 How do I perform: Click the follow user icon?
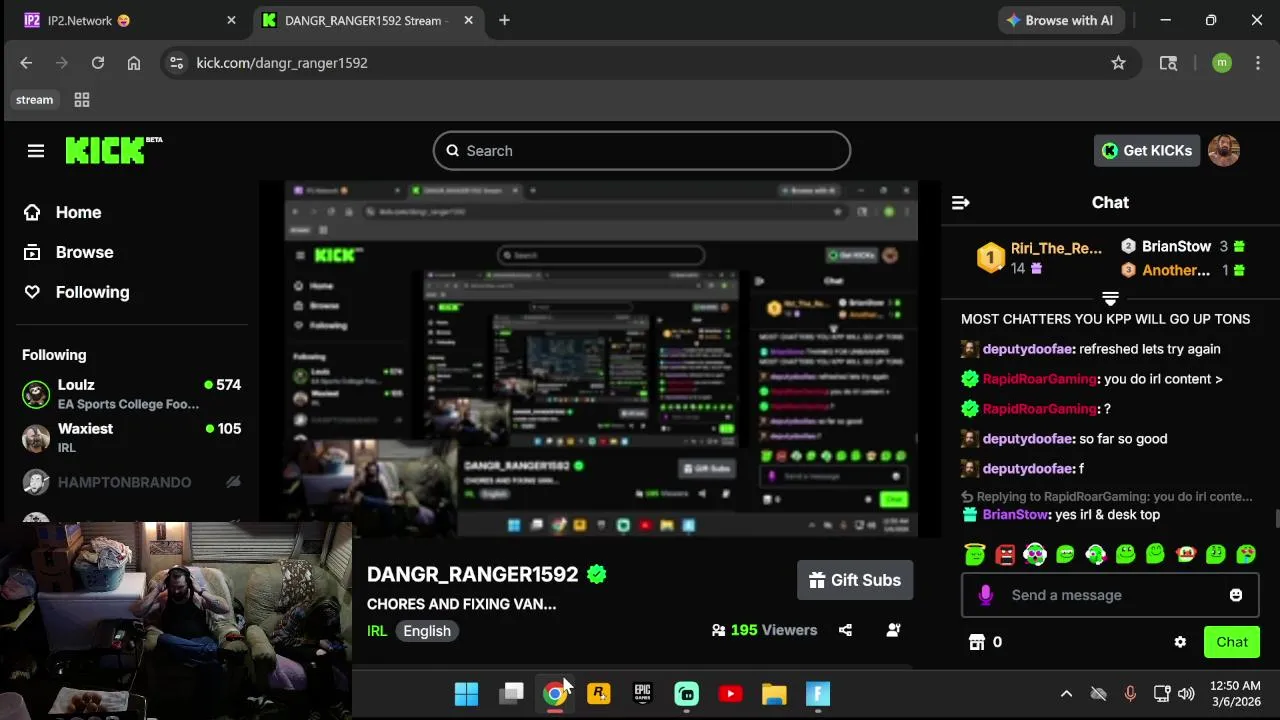pos(894,630)
